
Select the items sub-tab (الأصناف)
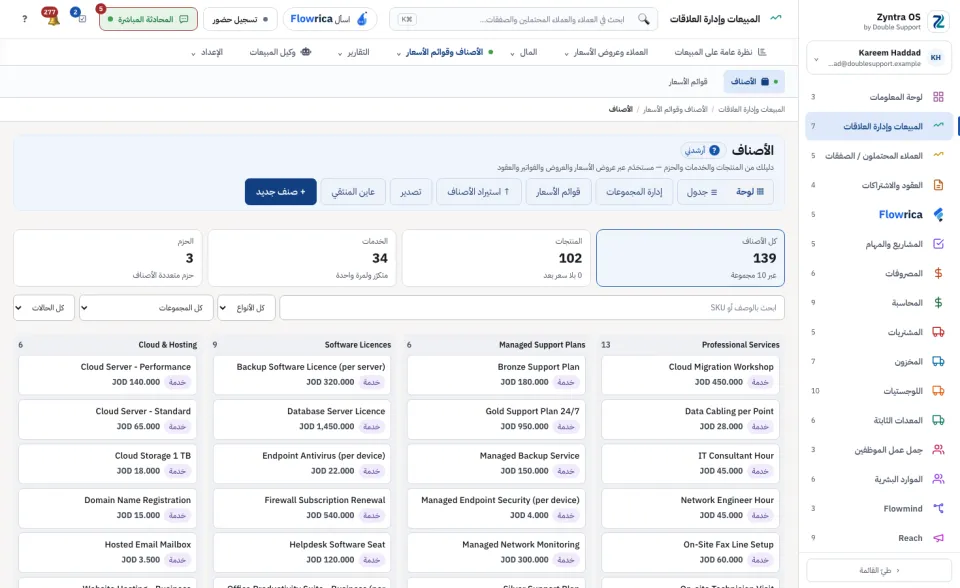(754, 81)
